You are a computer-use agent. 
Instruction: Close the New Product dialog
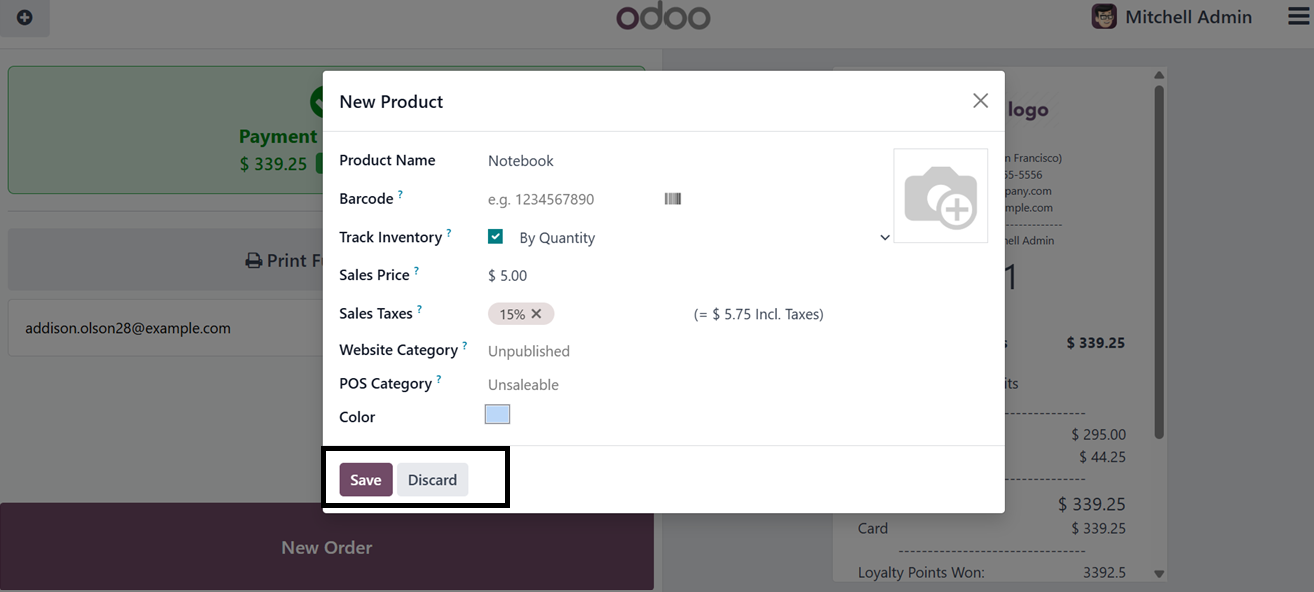[x=980, y=101]
